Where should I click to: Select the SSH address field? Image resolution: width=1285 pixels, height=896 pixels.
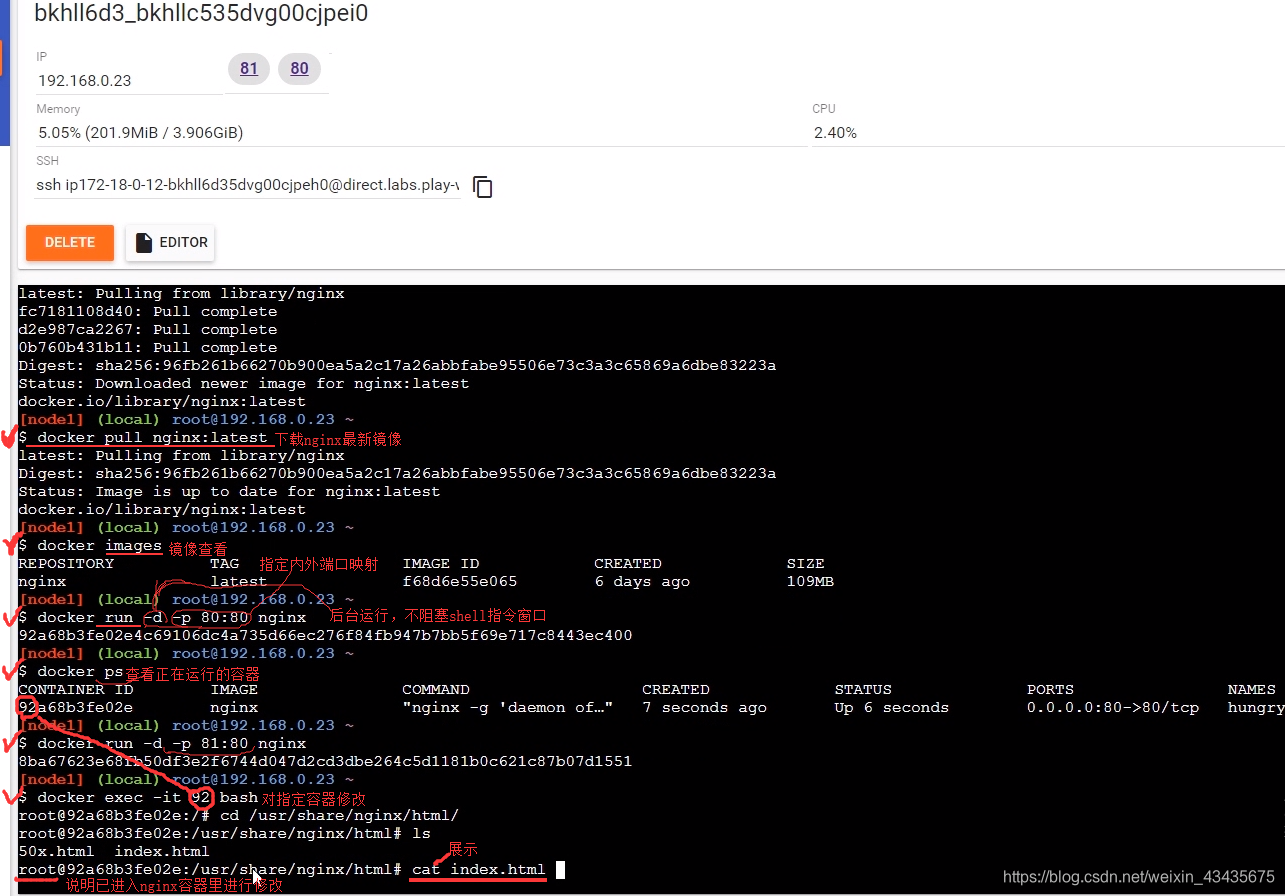[248, 185]
